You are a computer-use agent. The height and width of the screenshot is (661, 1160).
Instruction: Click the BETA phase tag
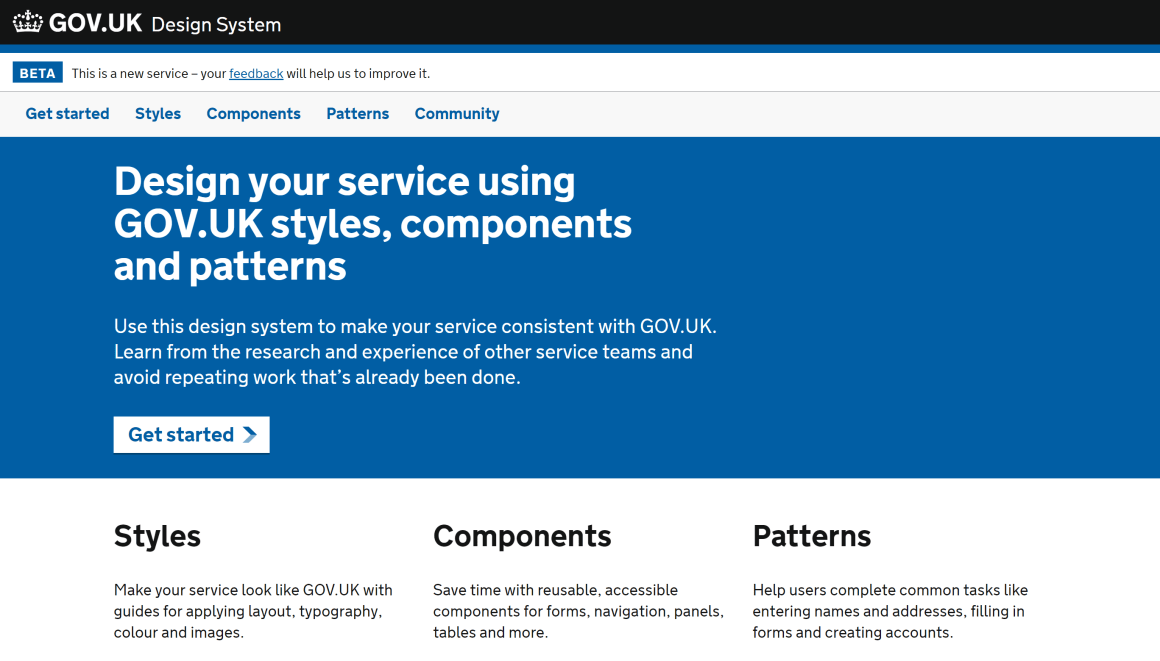click(38, 73)
